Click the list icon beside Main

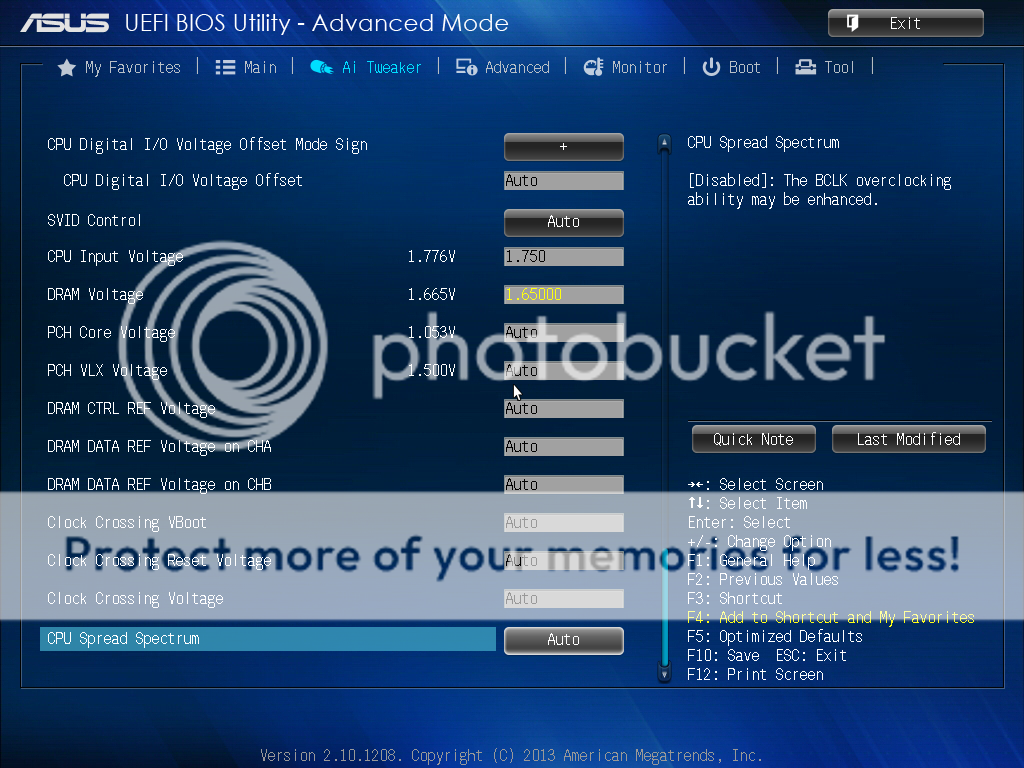point(225,68)
